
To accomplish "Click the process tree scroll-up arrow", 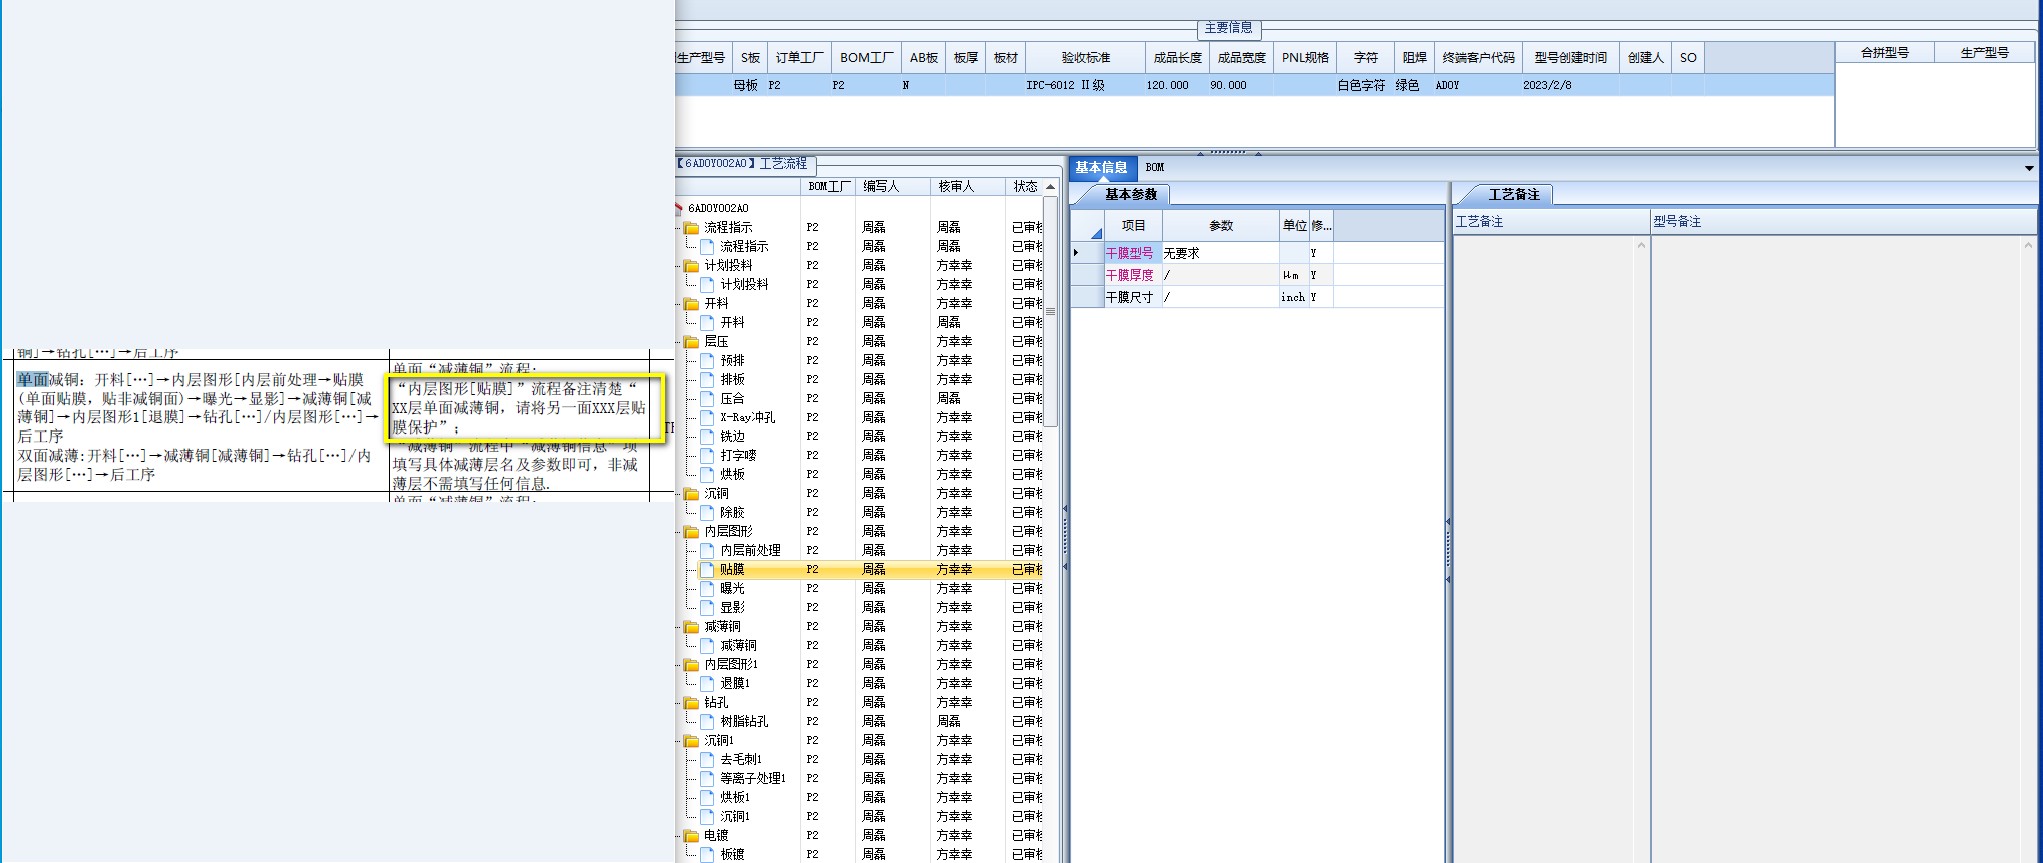I will pos(1050,187).
